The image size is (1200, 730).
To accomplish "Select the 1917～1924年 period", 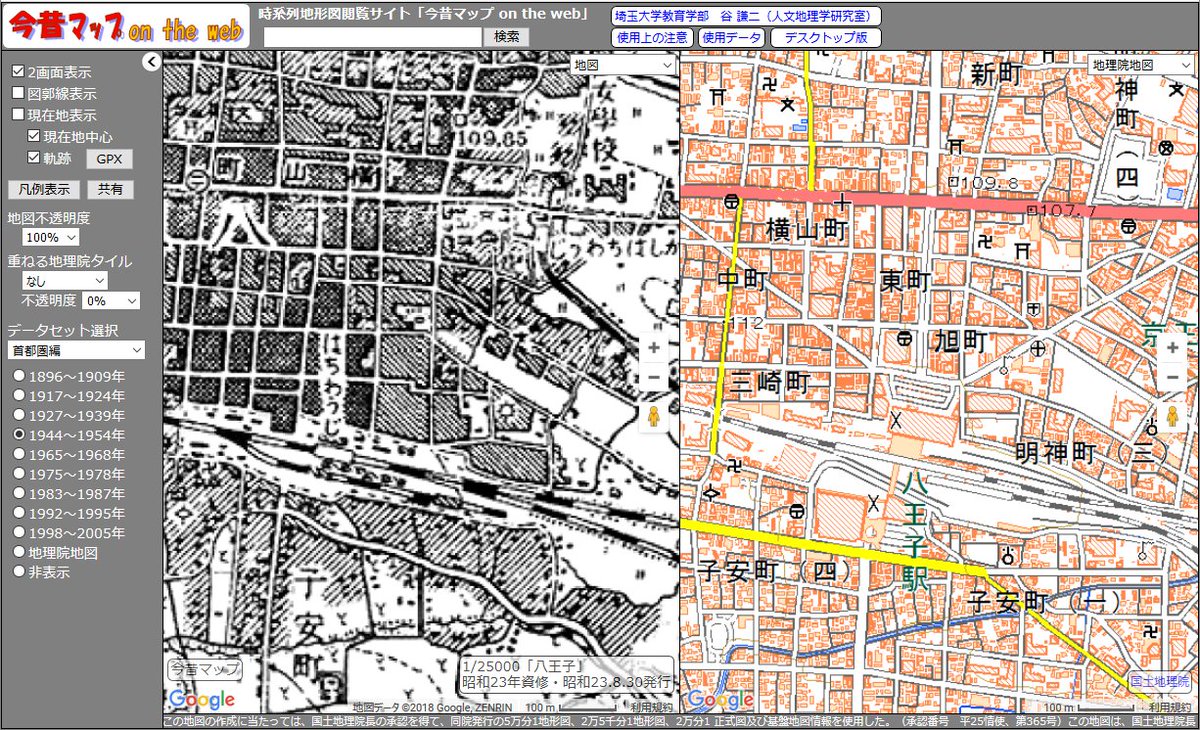I will pos(18,396).
